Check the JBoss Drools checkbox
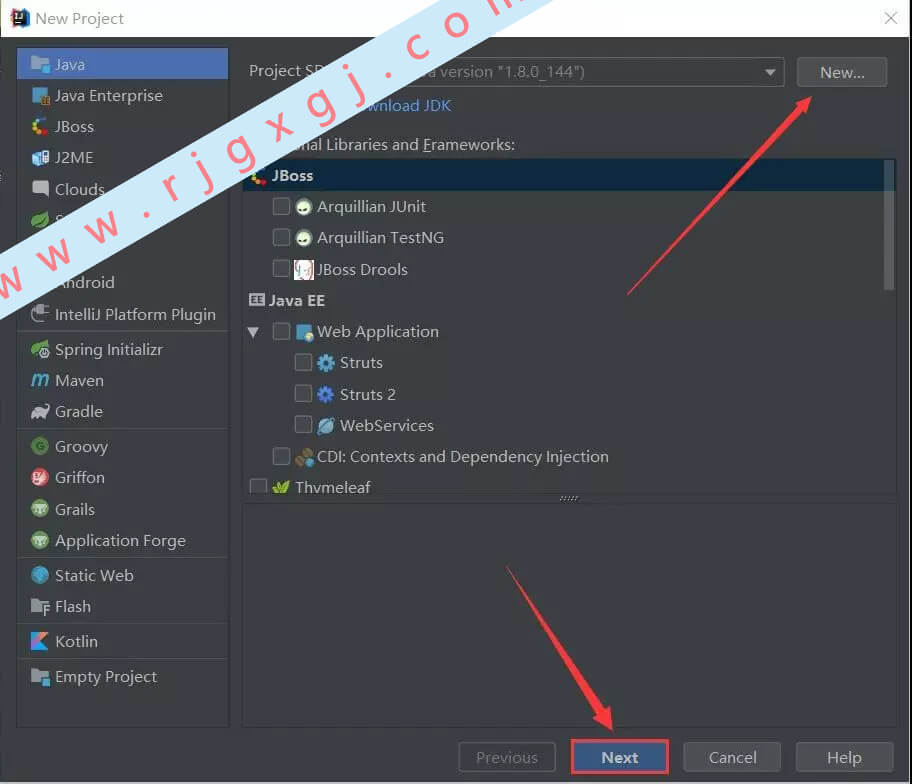The width and height of the screenshot is (912, 784). click(x=281, y=269)
